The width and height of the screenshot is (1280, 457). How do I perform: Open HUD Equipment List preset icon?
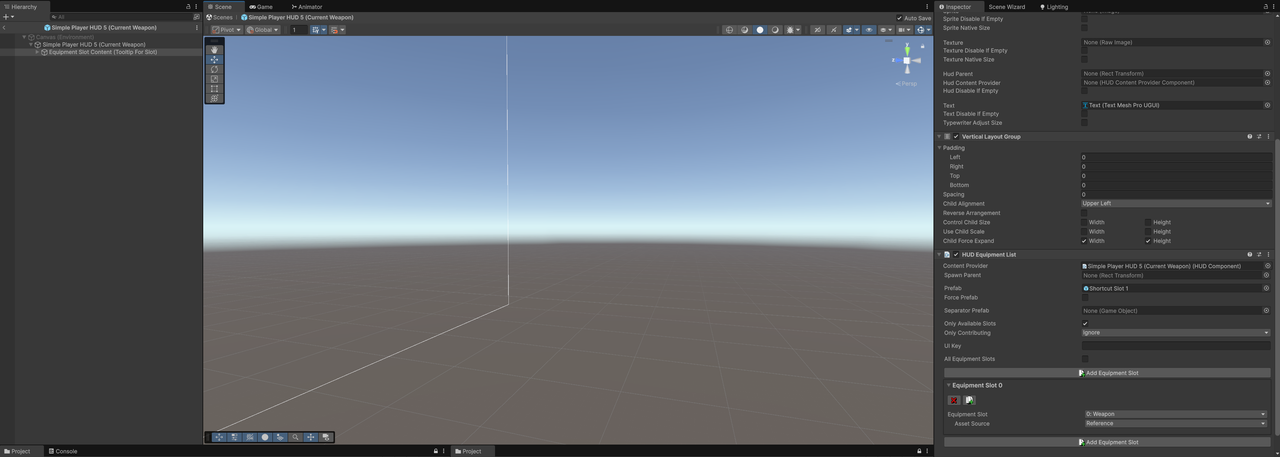point(1259,254)
